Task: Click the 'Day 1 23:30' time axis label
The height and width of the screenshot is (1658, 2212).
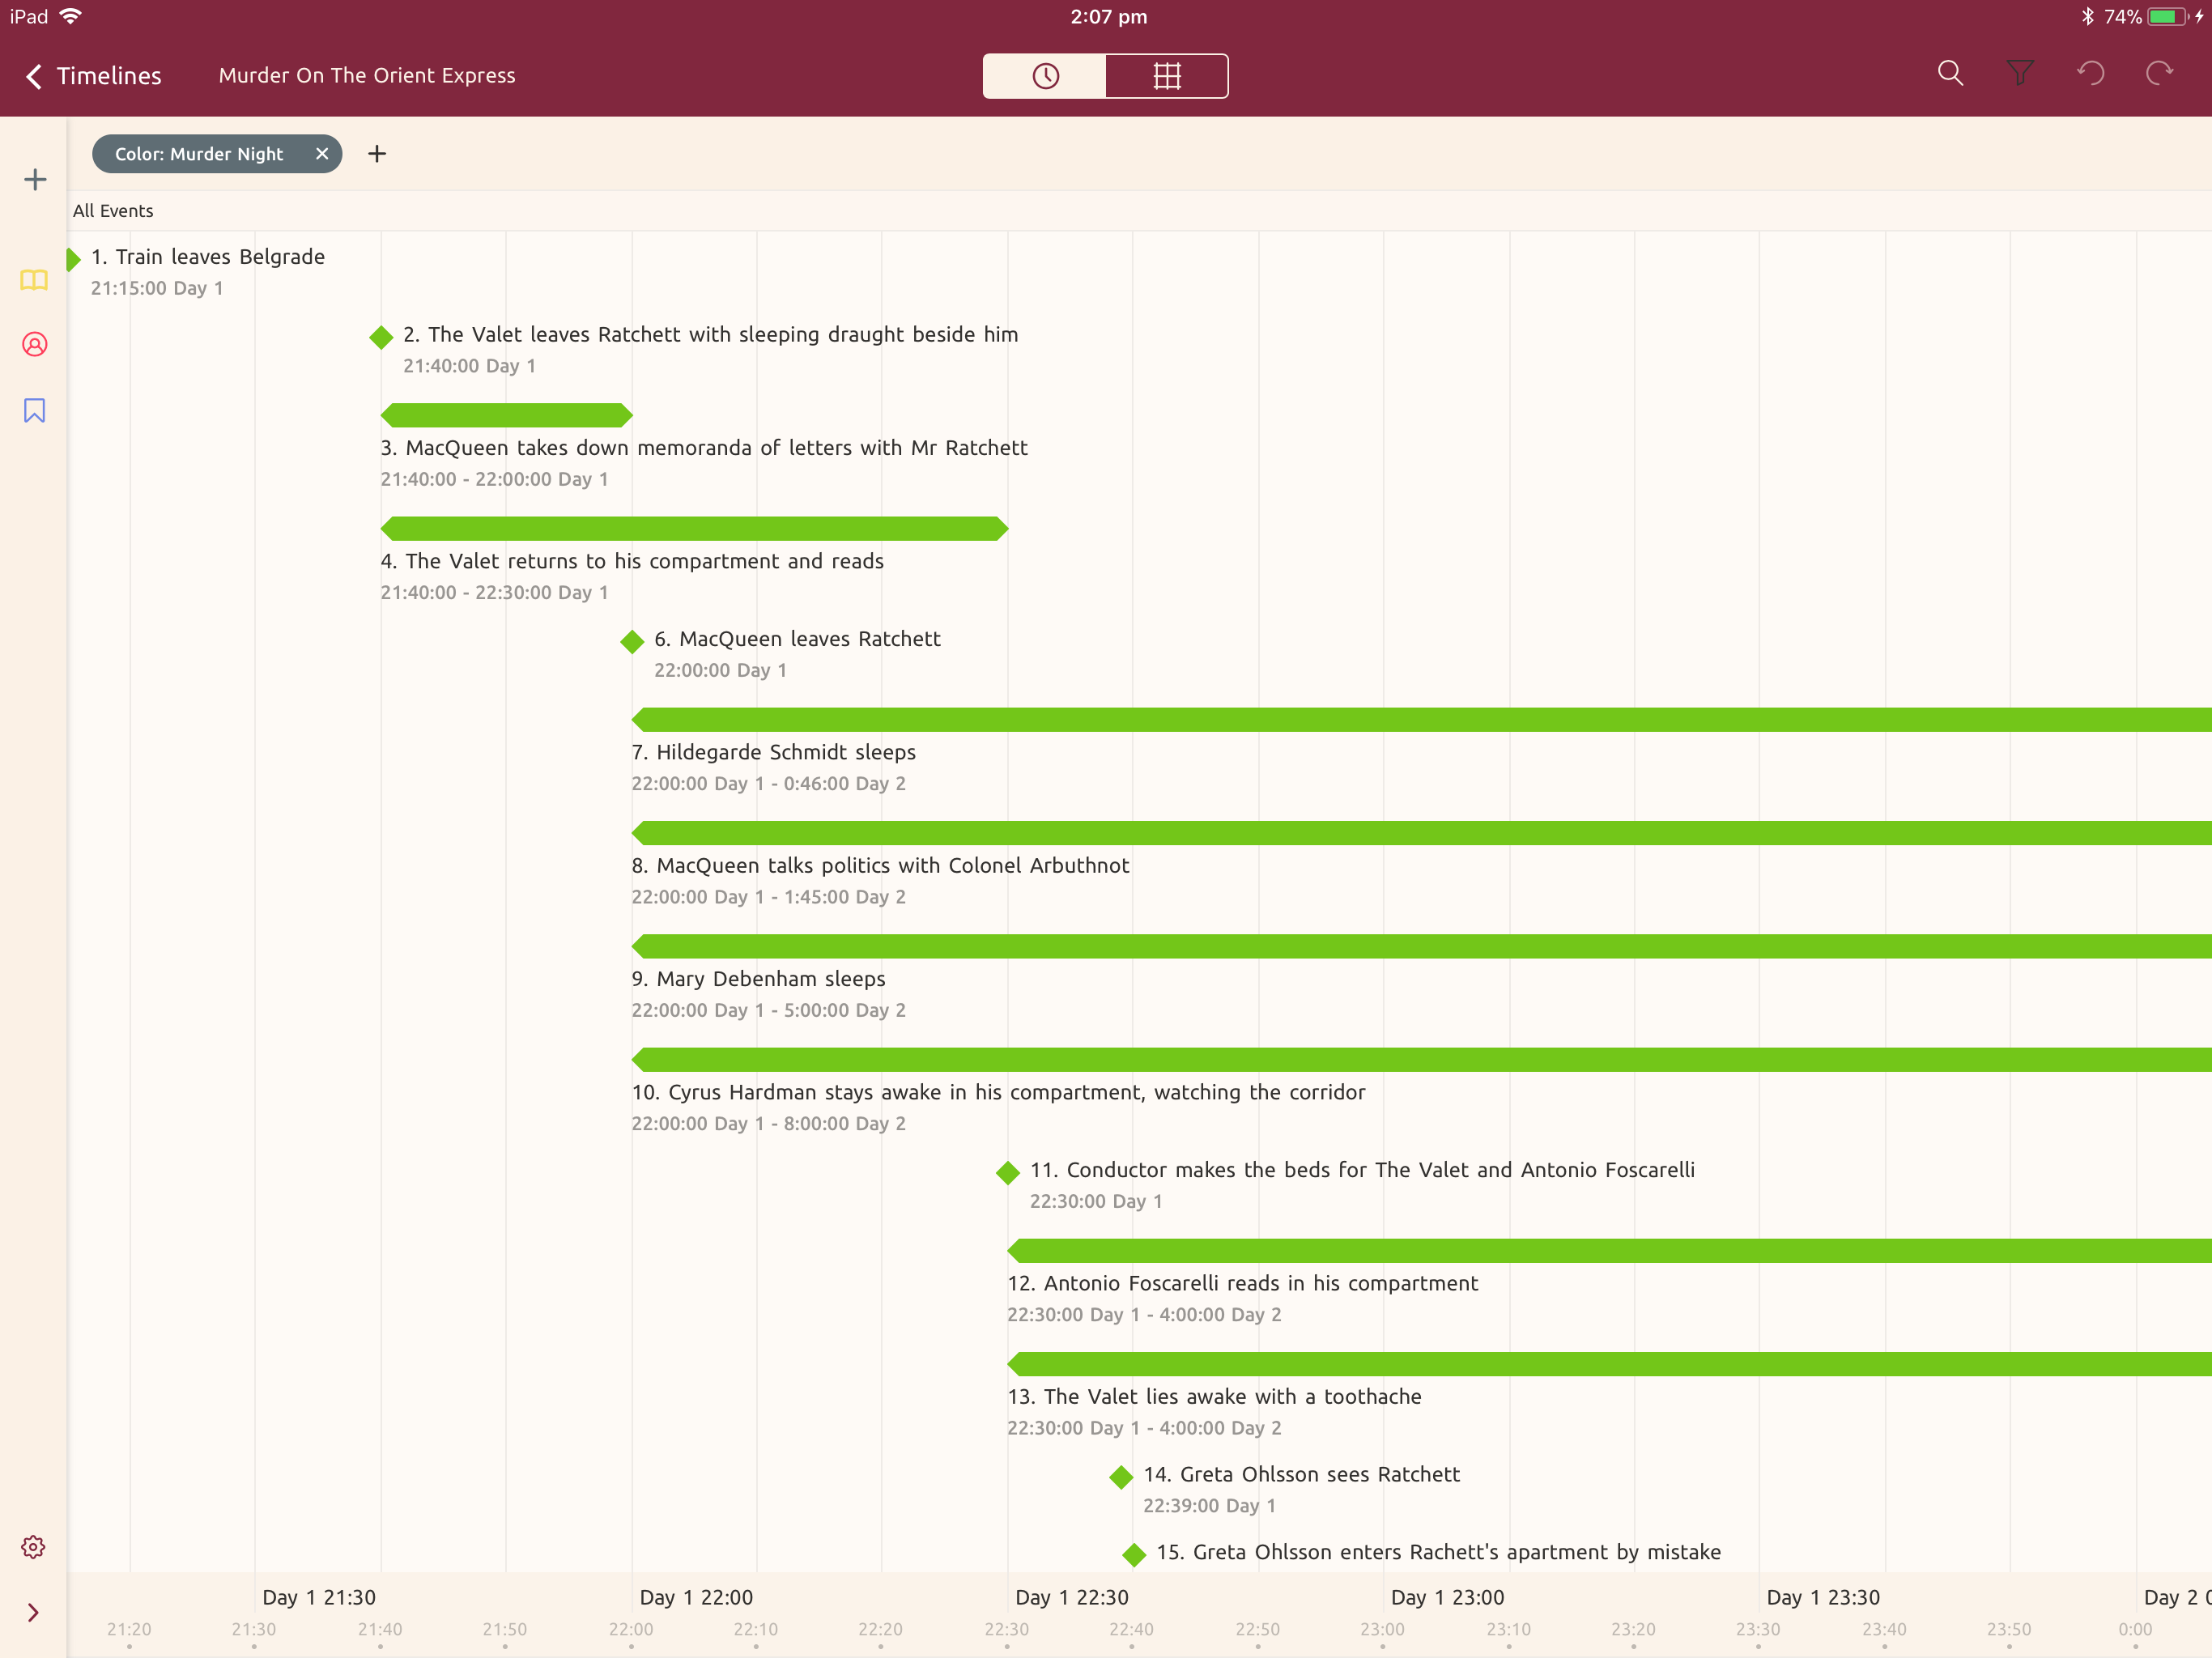Action: [1824, 1597]
